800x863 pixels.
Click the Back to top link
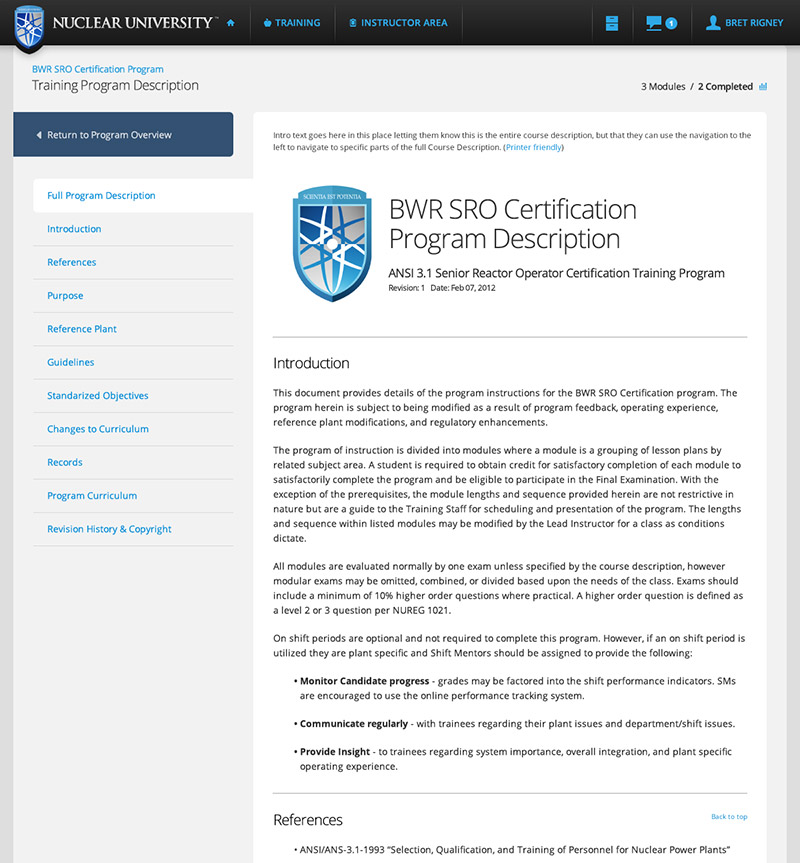coord(729,817)
